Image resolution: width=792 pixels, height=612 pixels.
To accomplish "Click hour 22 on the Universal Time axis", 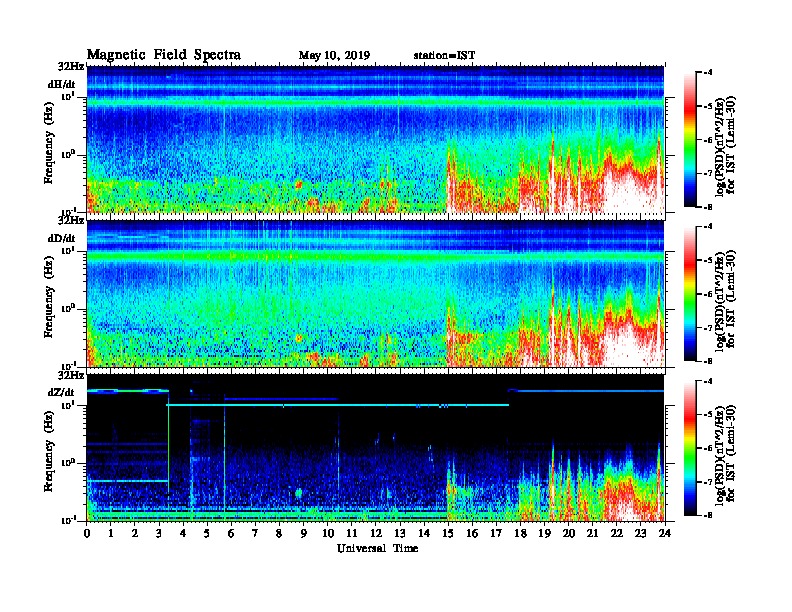I will (617, 533).
